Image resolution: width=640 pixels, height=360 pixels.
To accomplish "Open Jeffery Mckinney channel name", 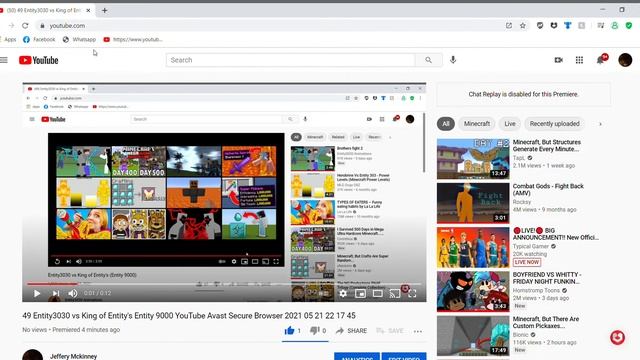I will tap(73, 356).
